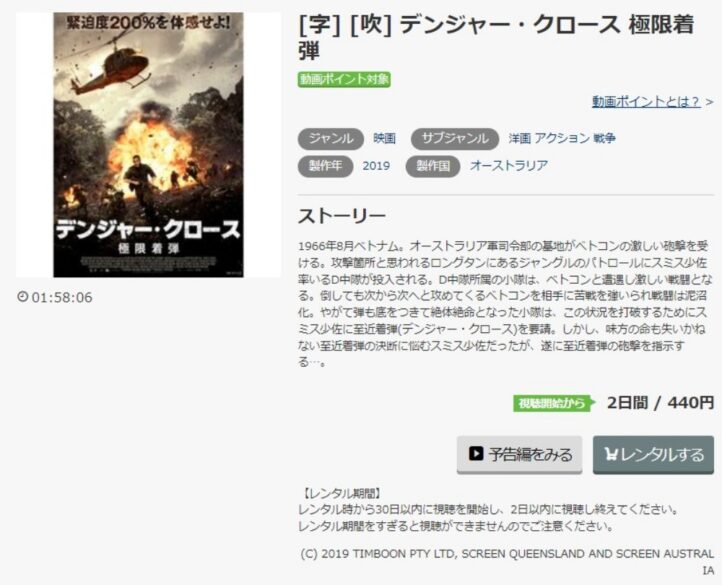Click the 製作国 label tag
Viewport: 722px width, 585px height.
point(433,166)
